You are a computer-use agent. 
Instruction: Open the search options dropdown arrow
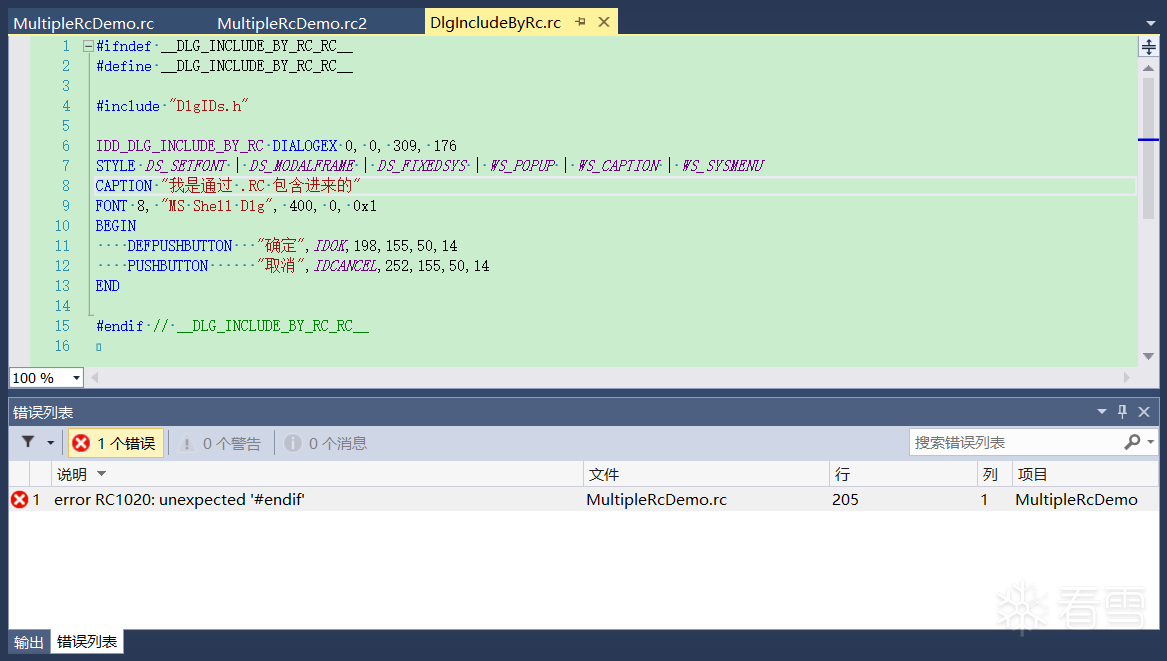[1151, 442]
